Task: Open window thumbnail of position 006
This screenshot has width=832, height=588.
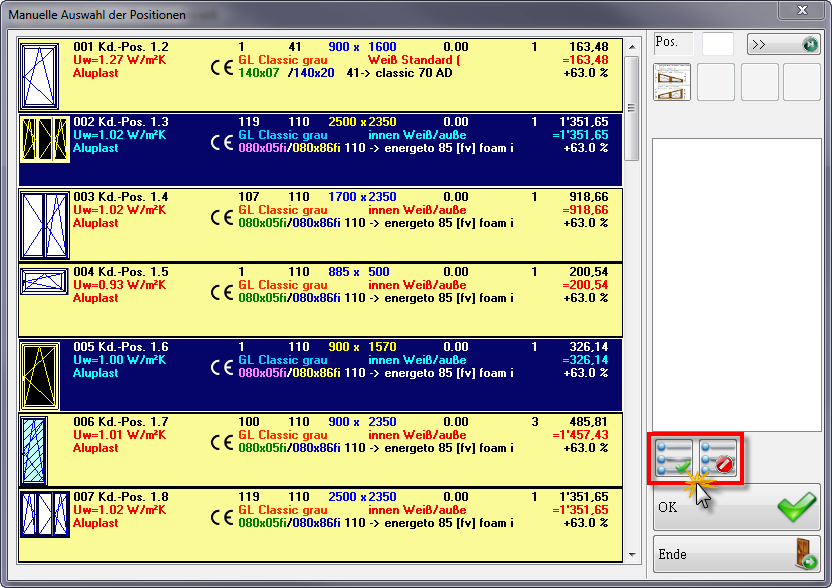Action: [x=34, y=451]
